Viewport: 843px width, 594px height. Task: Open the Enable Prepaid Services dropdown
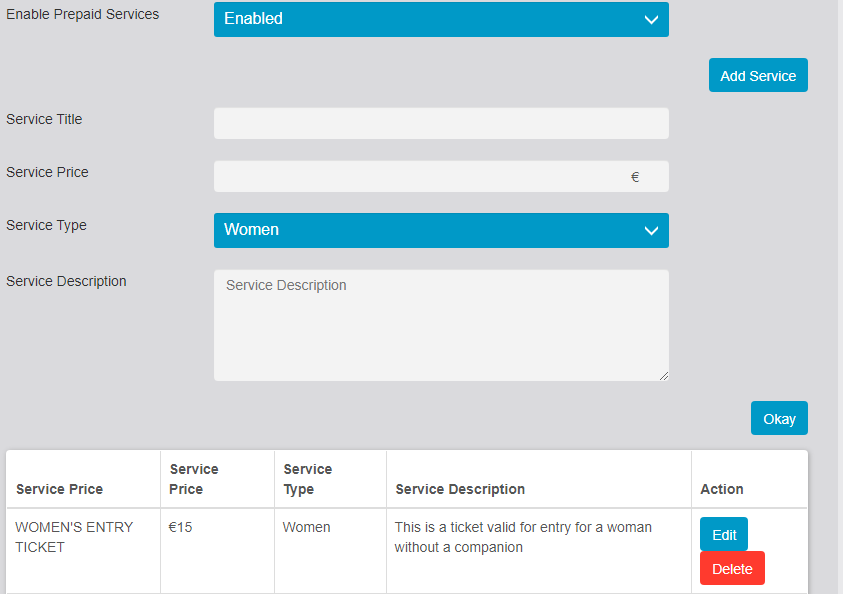coord(440,19)
